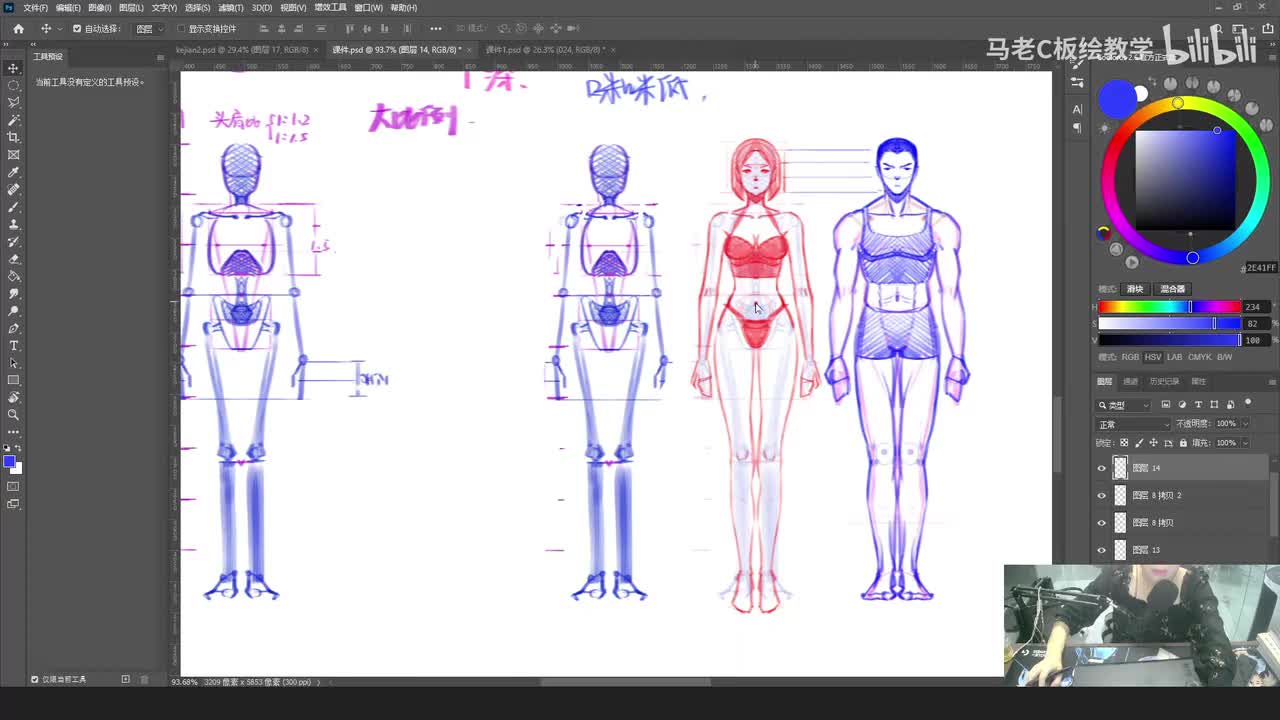1280x720 pixels.
Task: Filter layers by type (T) icon
Action: tap(1198, 405)
